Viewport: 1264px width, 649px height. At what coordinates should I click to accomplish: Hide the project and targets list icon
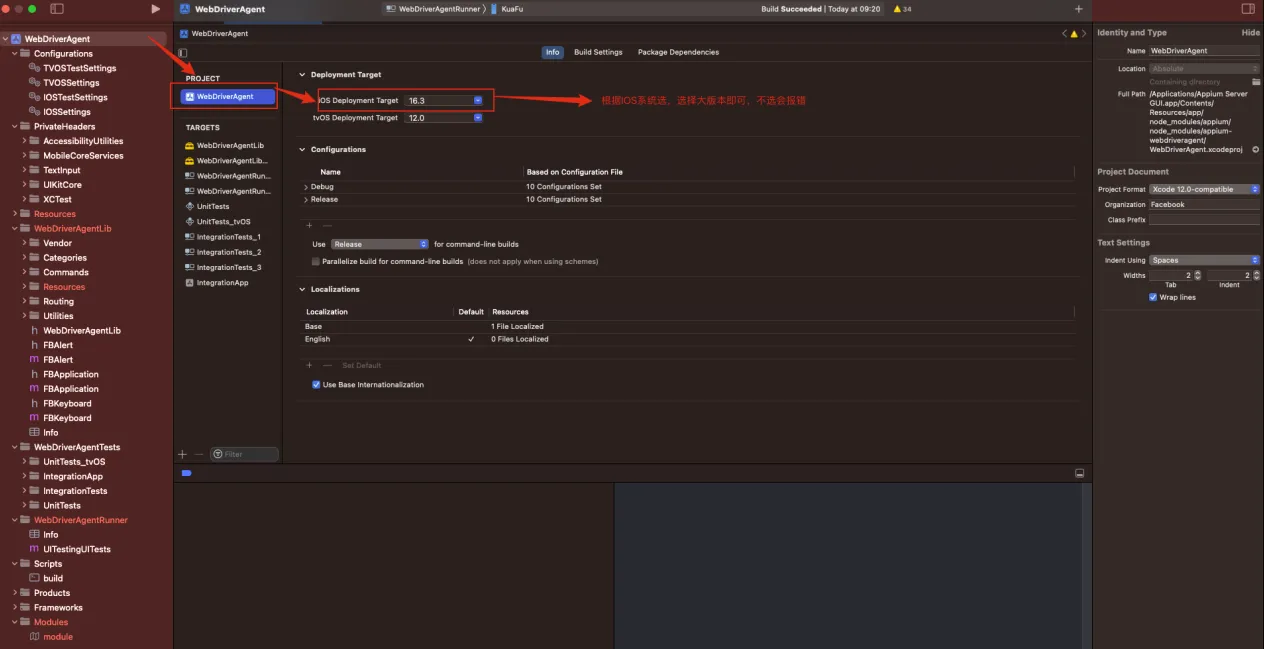pos(183,53)
